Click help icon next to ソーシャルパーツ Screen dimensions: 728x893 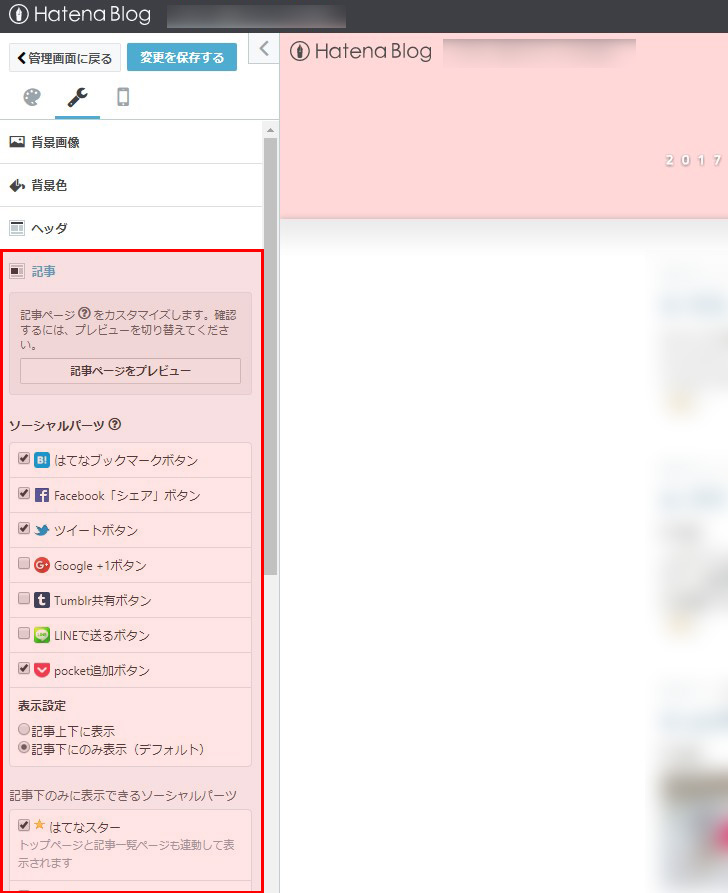(115, 425)
